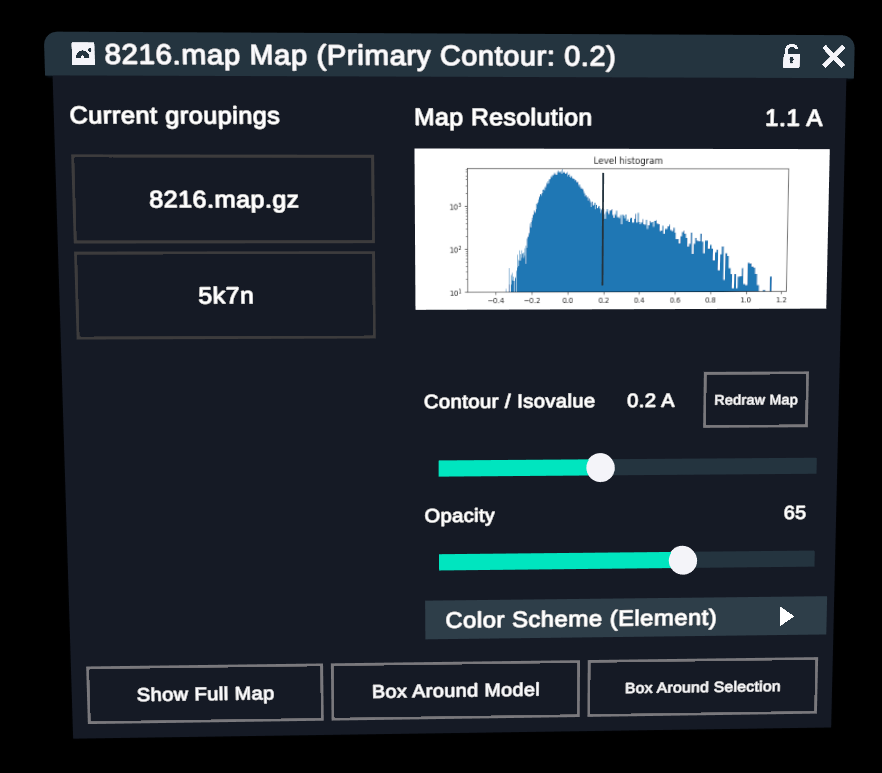The width and height of the screenshot is (882, 773).
Task: Click the unfilled end of the Contour slider track
Action: (760, 466)
